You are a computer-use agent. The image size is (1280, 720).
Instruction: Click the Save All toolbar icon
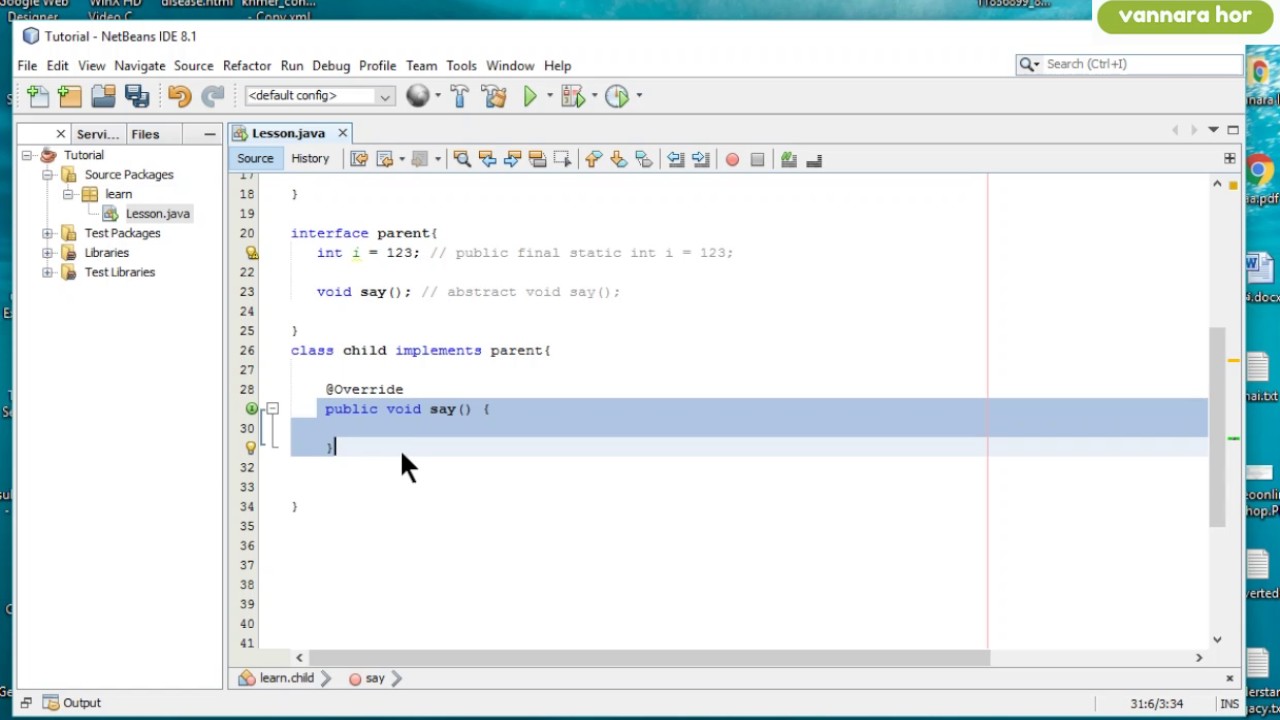[x=137, y=96]
